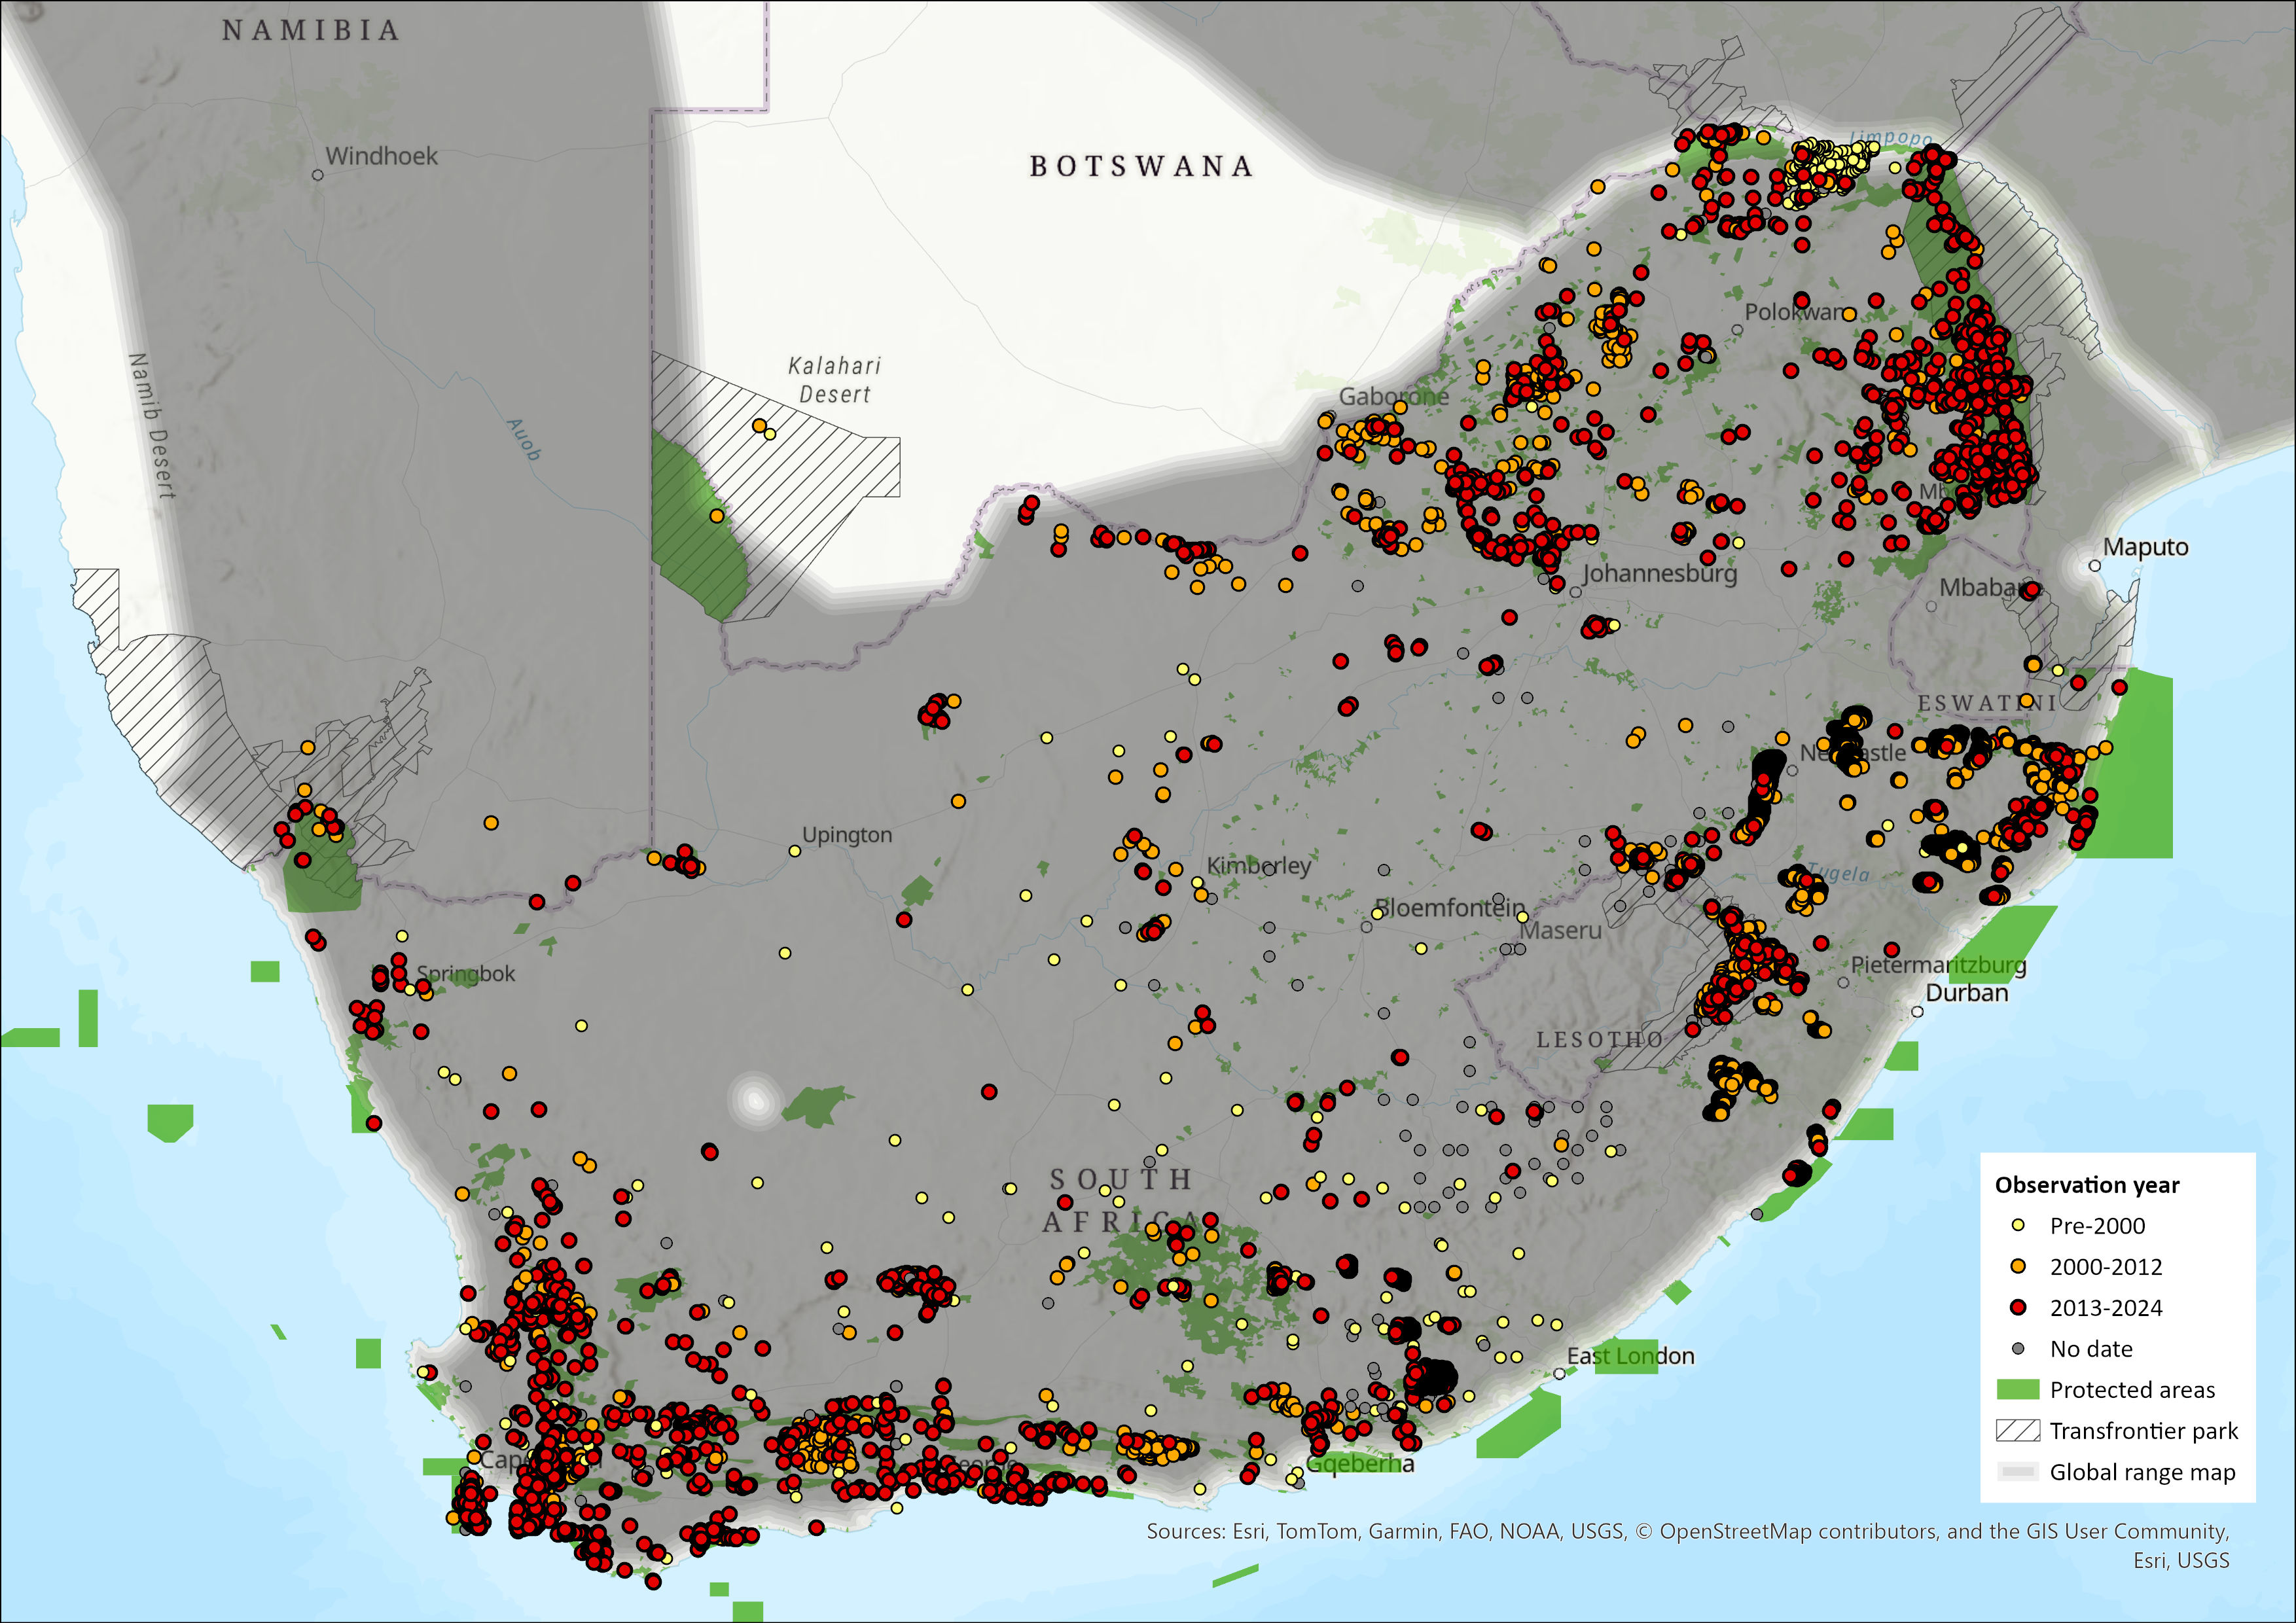Viewport: 2296px width, 1623px height.
Task: Click the NAMIBIA country label
Action: pos(310,31)
